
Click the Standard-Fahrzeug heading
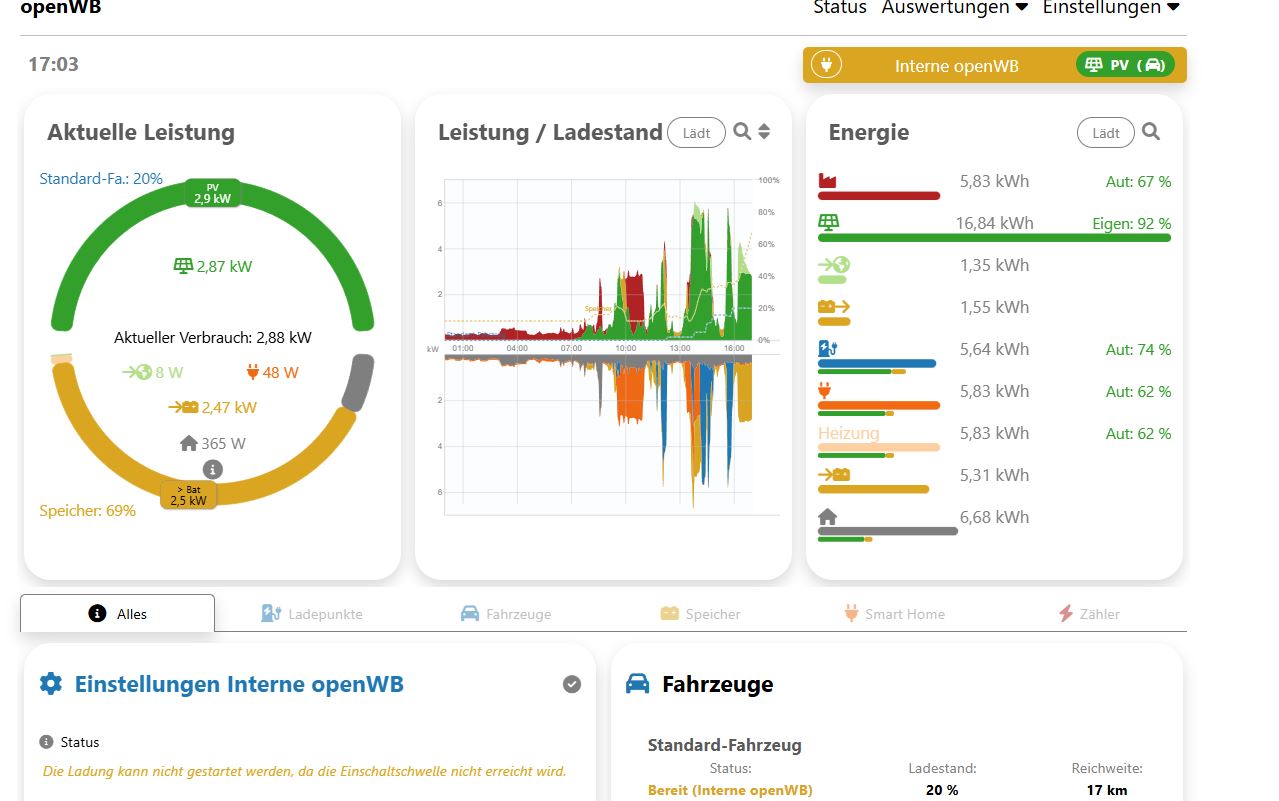point(725,745)
